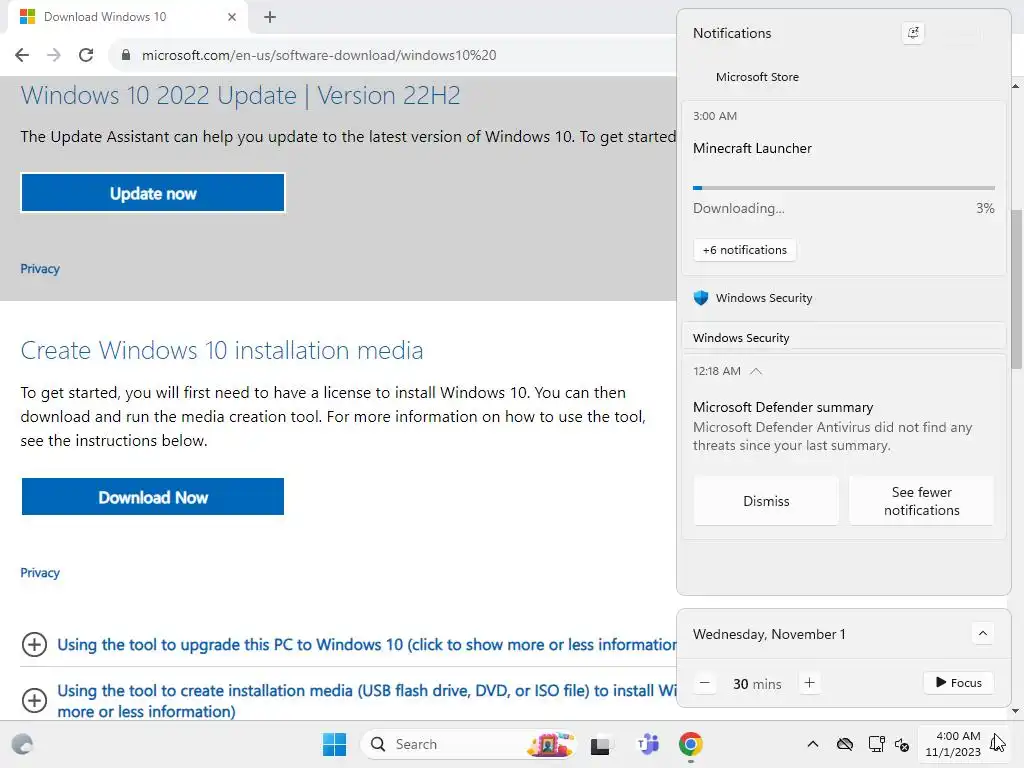Open Privacy link under Download Now
1024x768 pixels.
click(40, 573)
